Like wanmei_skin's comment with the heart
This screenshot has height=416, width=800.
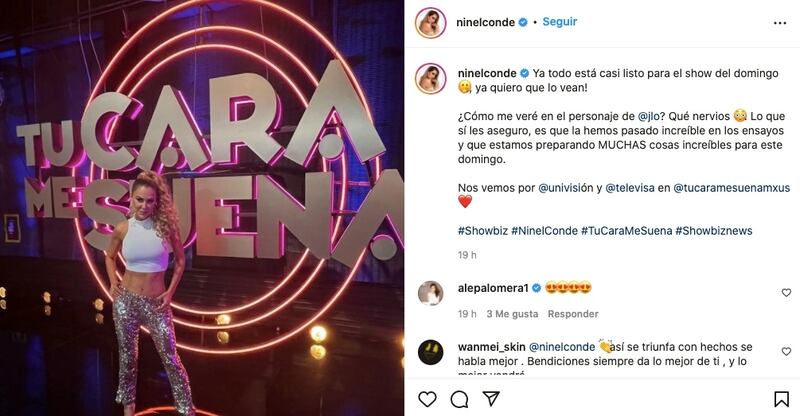(x=786, y=351)
